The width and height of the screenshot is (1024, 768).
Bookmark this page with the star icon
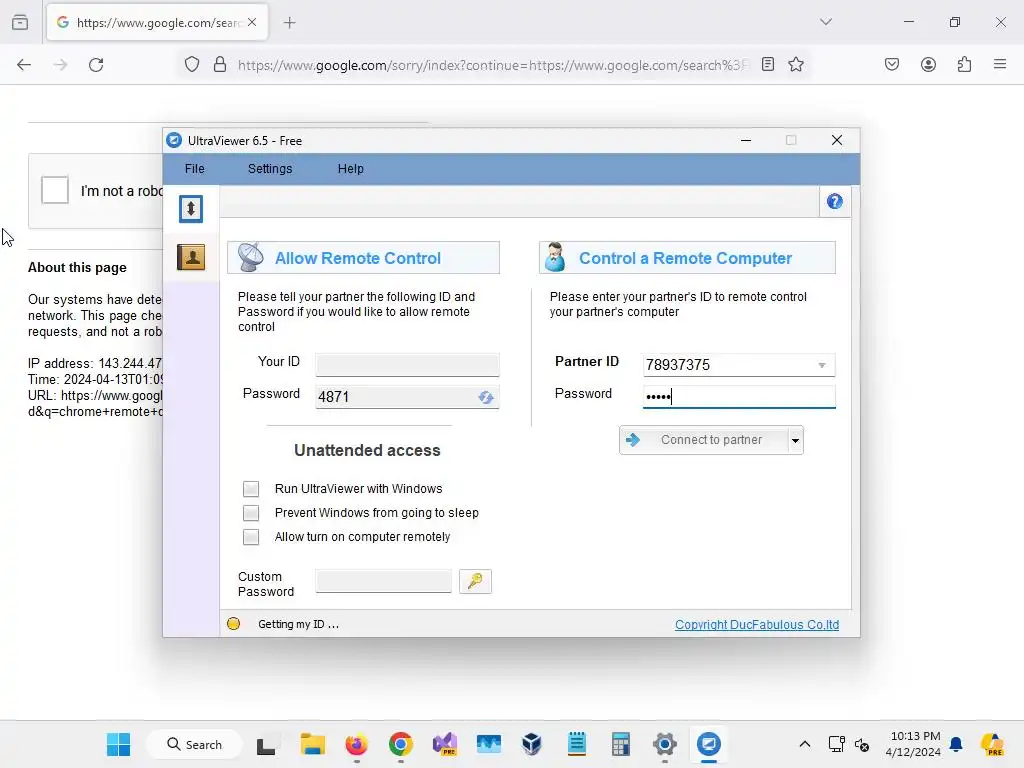pos(795,65)
